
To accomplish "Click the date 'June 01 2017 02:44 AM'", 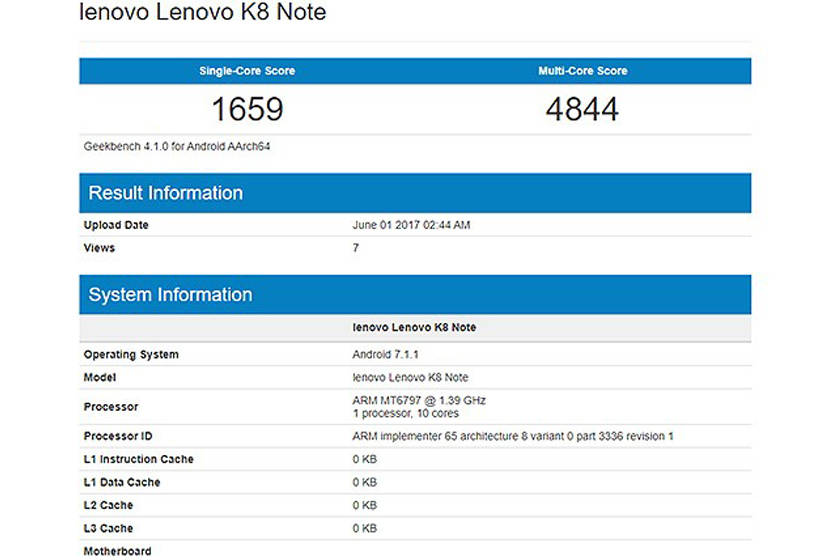I will pyautogui.click(x=411, y=225).
